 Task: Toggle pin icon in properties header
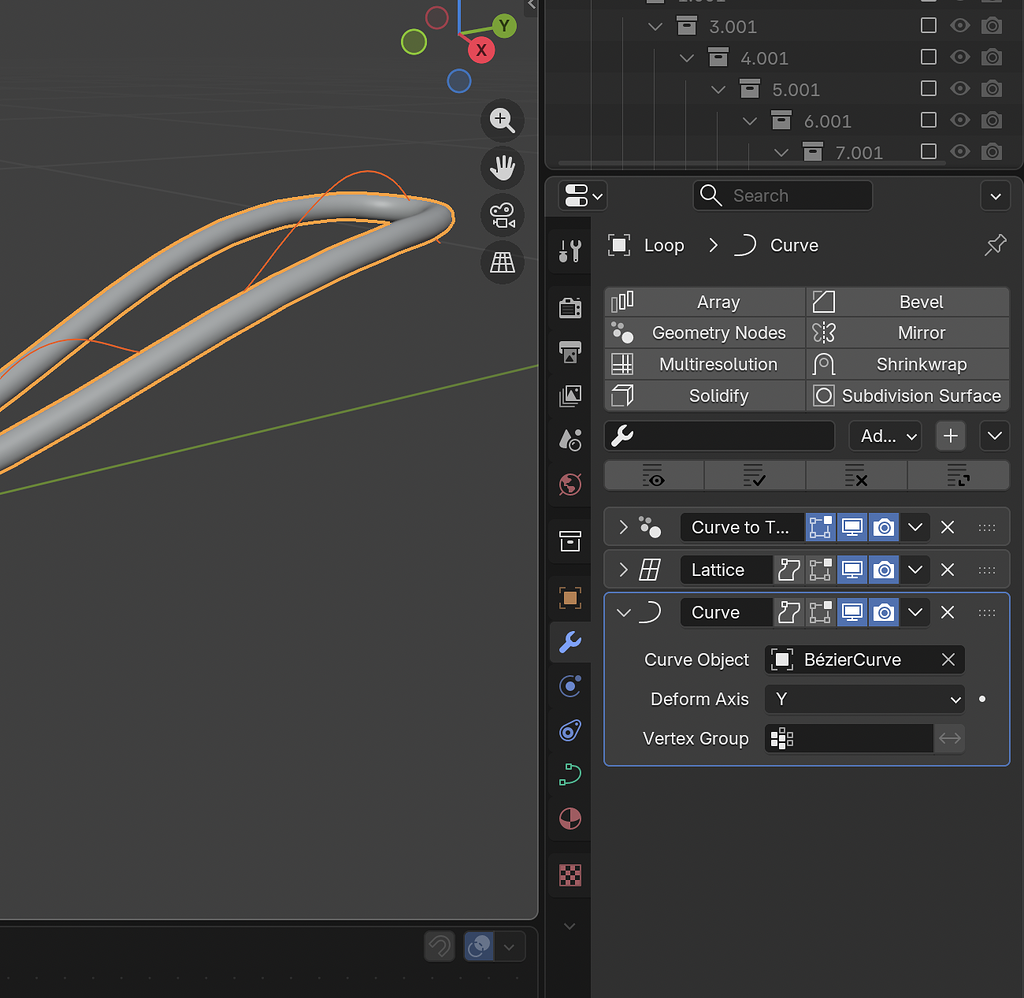[995, 246]
